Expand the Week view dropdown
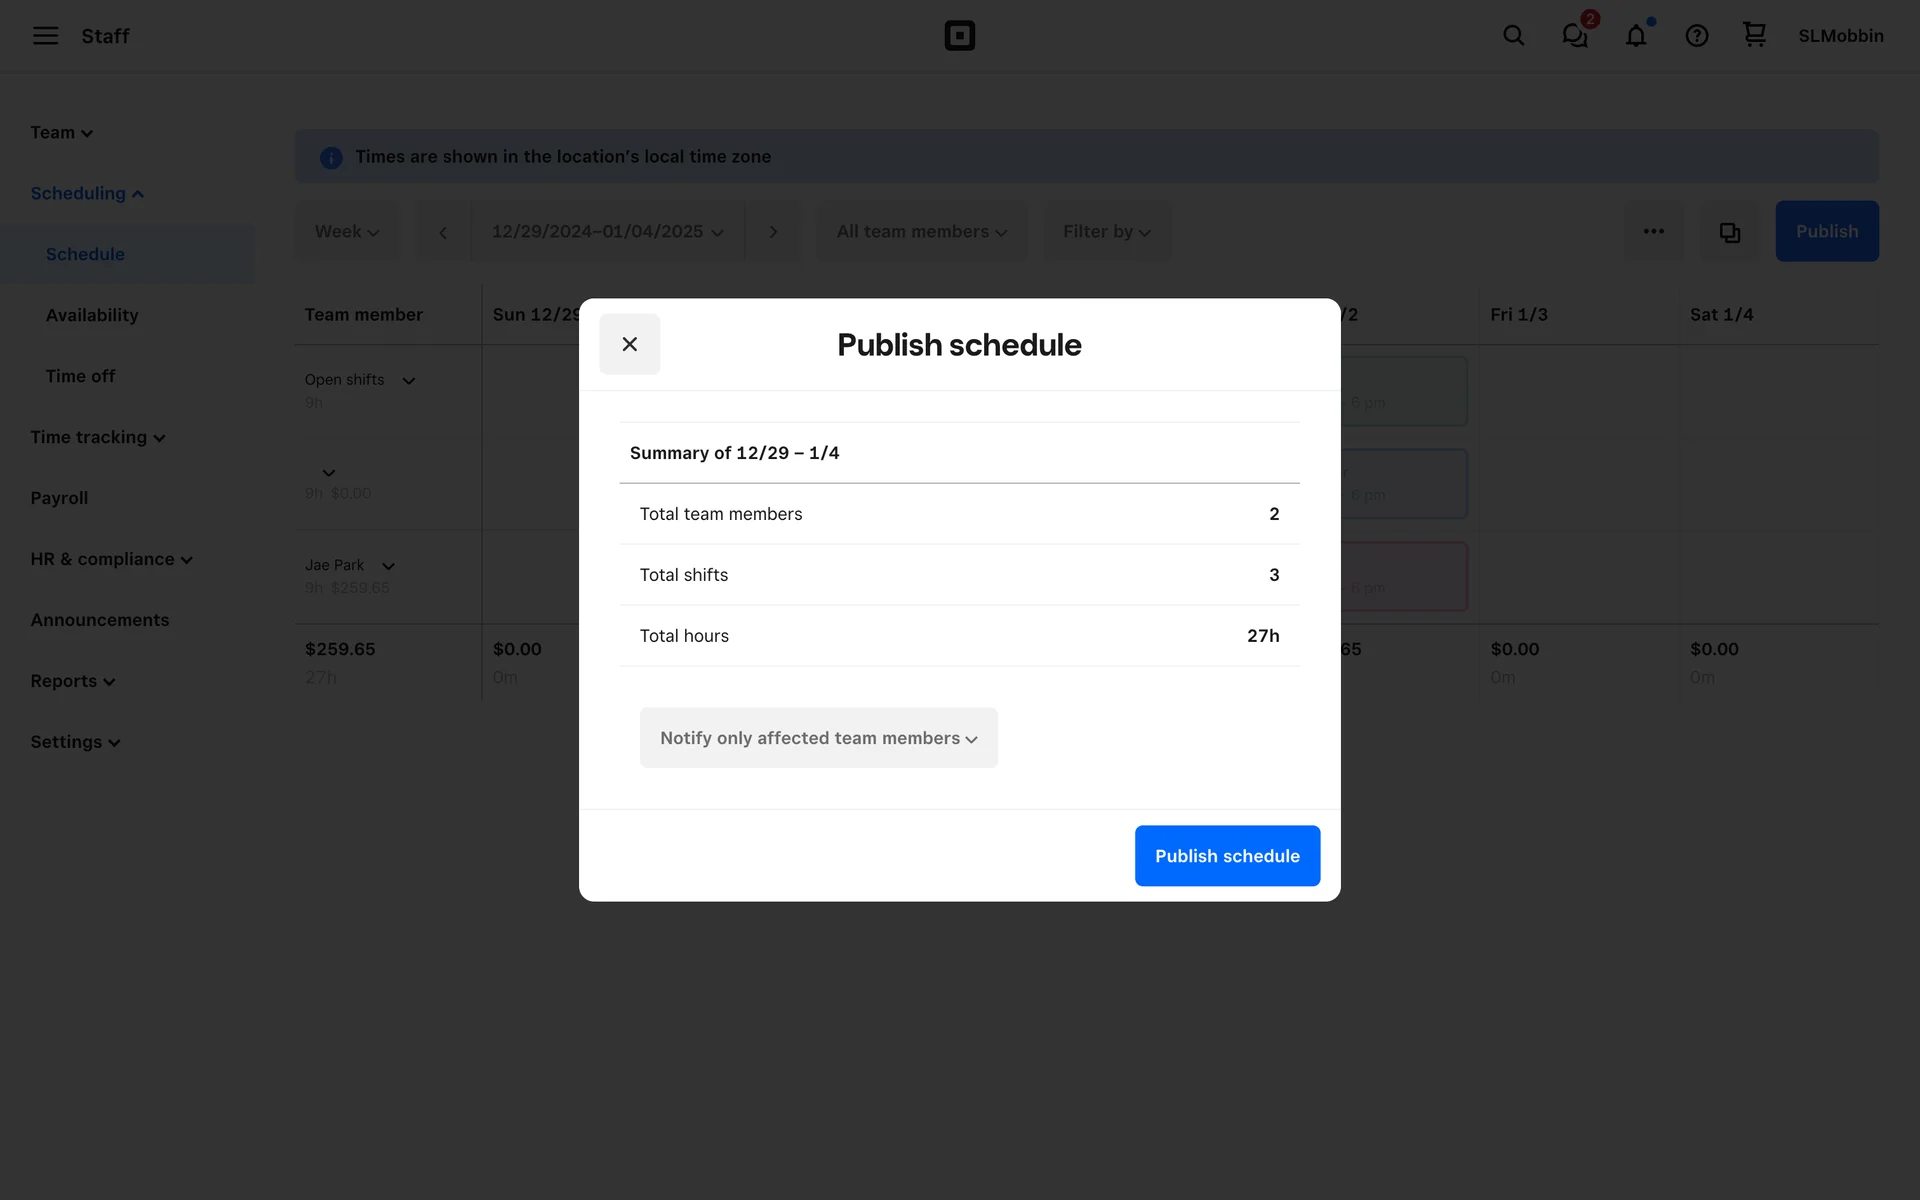This screenshot has width=1920, height=1200. (x=346, y=232)
